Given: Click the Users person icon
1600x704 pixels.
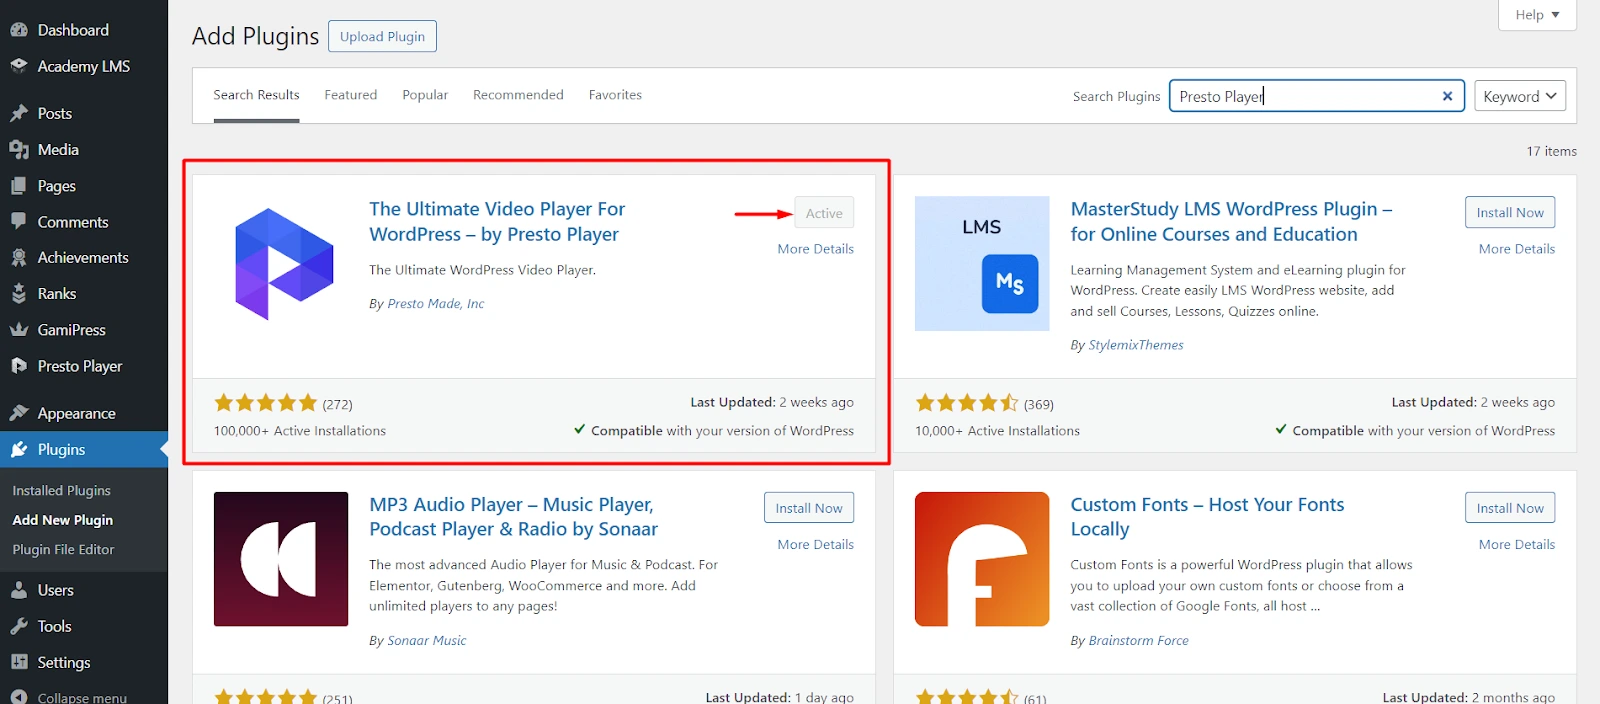Looking at the screenshot, I should pos(19,590).
